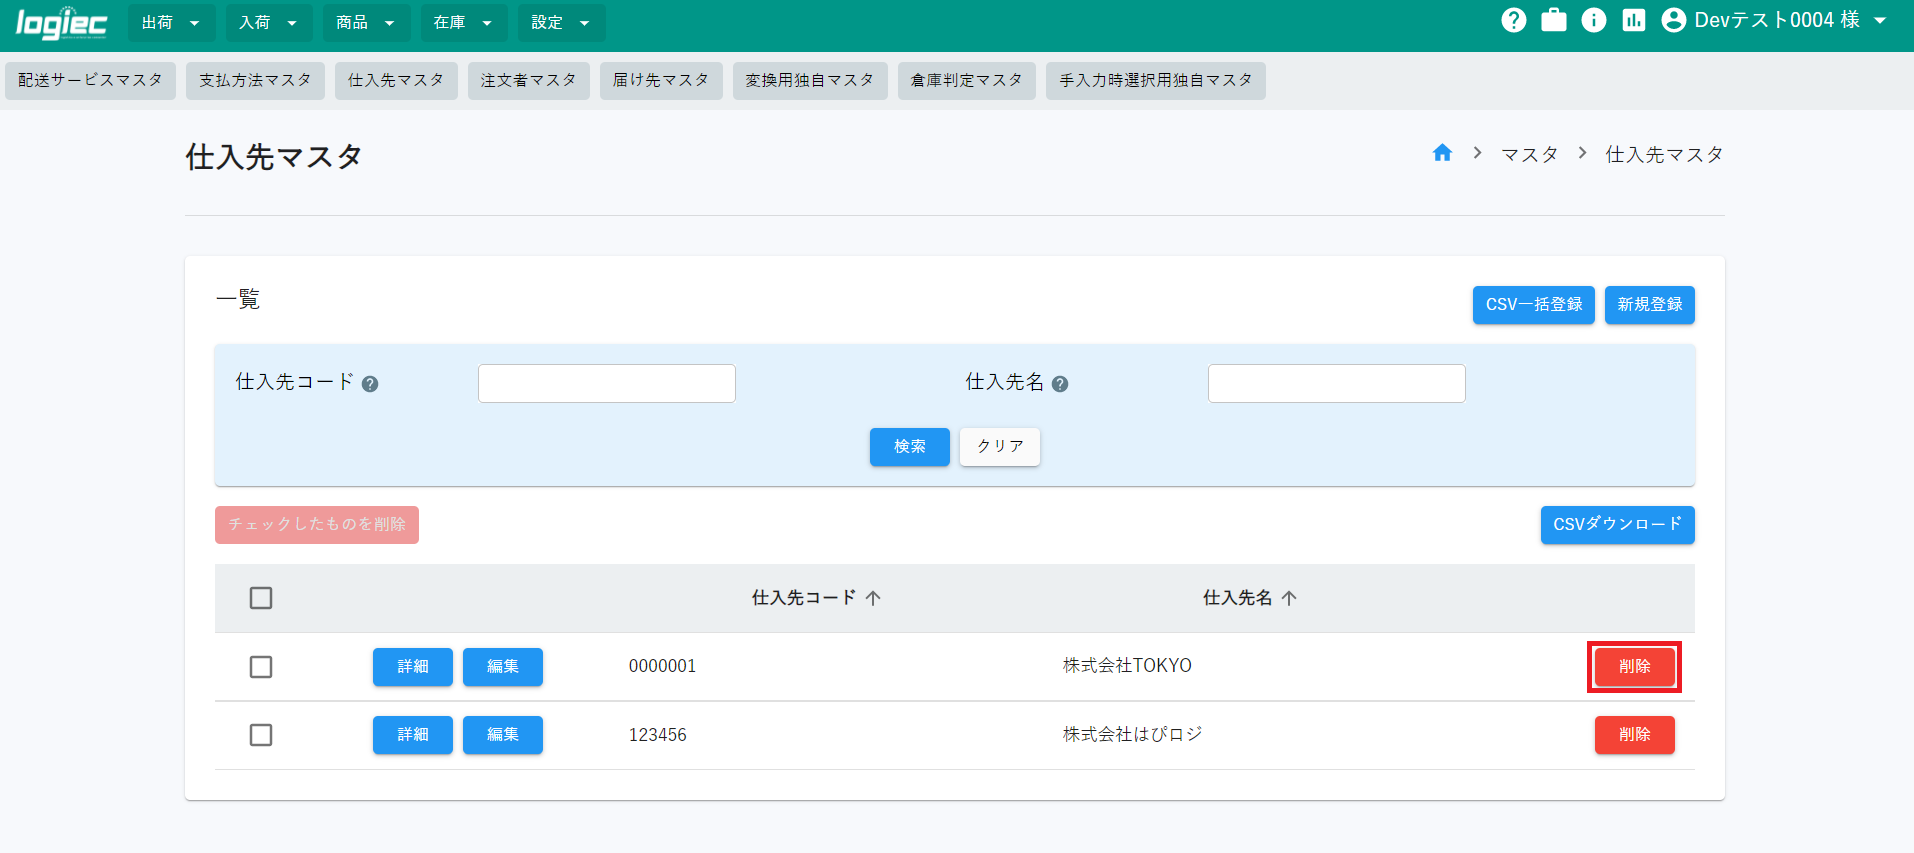This screenshot has height=853, width=1914.
Task: Open 仕入先マスタ tab
Action: (396, 81)
